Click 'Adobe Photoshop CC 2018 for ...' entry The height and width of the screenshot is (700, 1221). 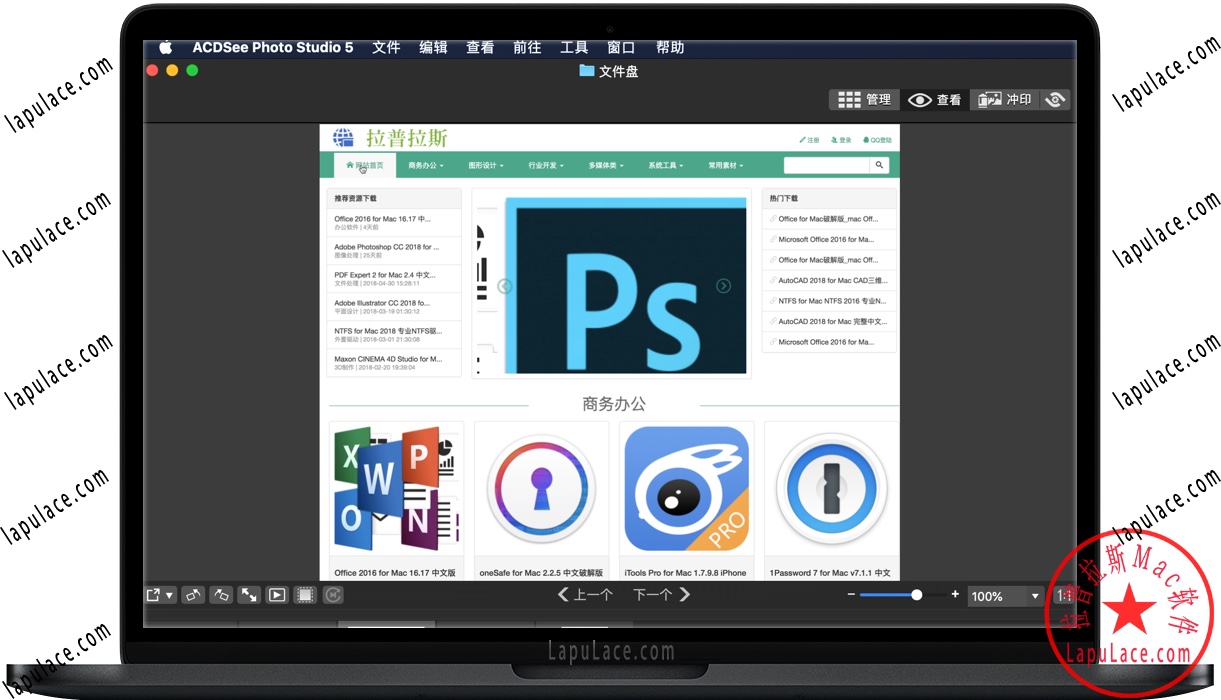(x=386, y=246)
